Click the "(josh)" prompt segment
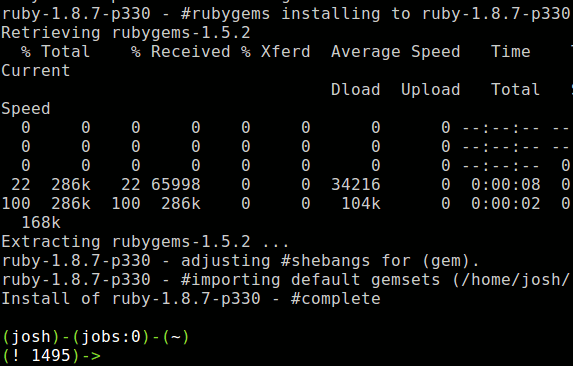Screen dimensions: 573x366 pos(31,337)
